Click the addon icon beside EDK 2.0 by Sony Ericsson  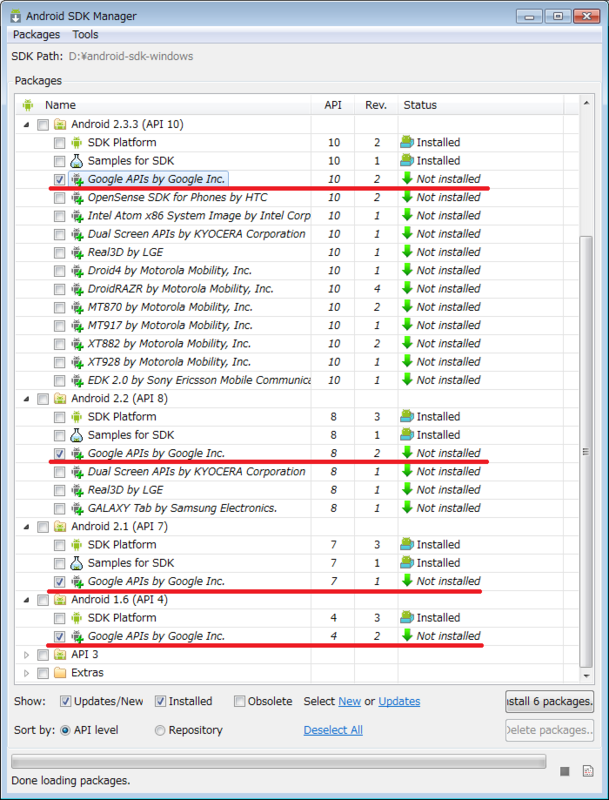pyautogui.click(x=77, y=381)
